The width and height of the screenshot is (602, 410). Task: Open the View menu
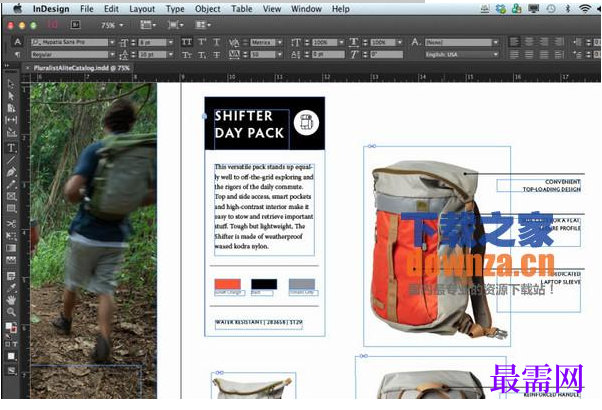272,8
